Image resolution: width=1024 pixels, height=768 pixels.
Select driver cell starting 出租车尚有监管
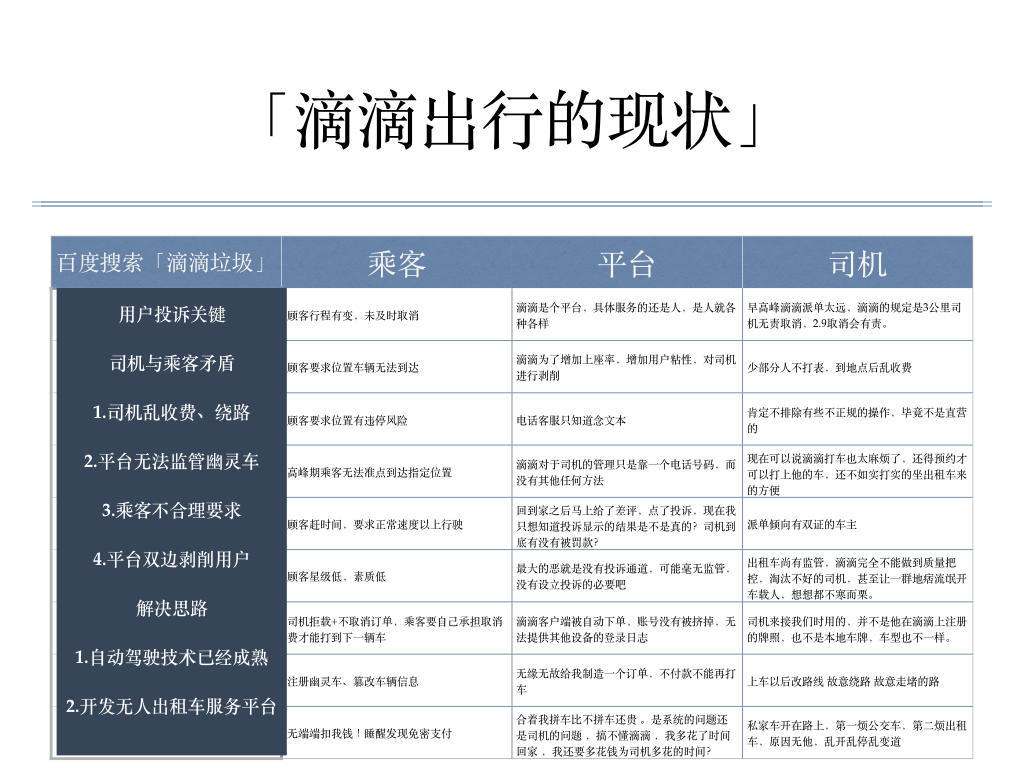point(857,577)
